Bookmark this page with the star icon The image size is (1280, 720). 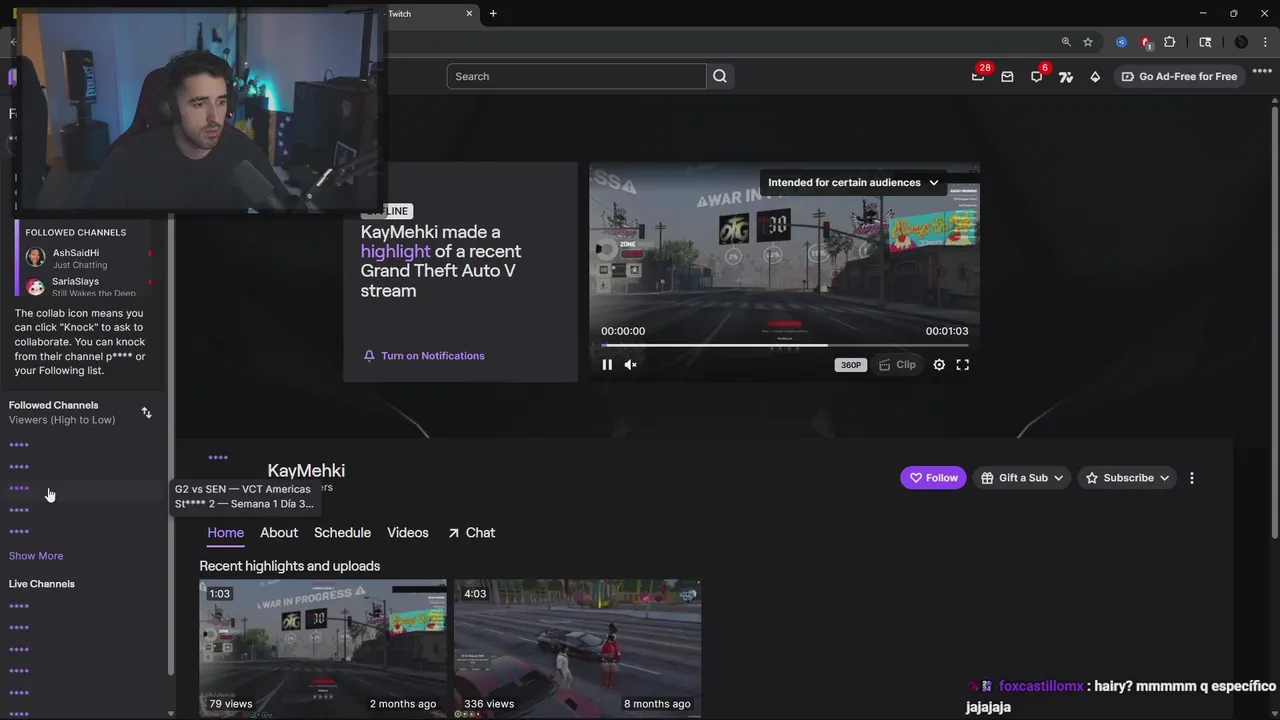(x=1088, y=42)
